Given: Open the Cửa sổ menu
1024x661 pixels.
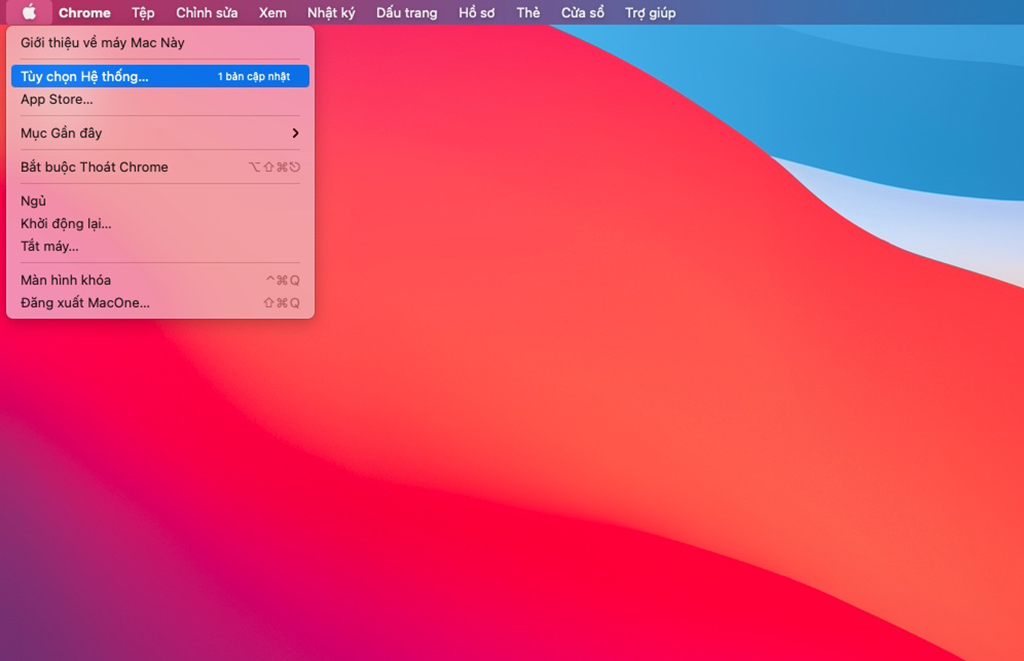Looking at the screenshot, I should 583,12.
